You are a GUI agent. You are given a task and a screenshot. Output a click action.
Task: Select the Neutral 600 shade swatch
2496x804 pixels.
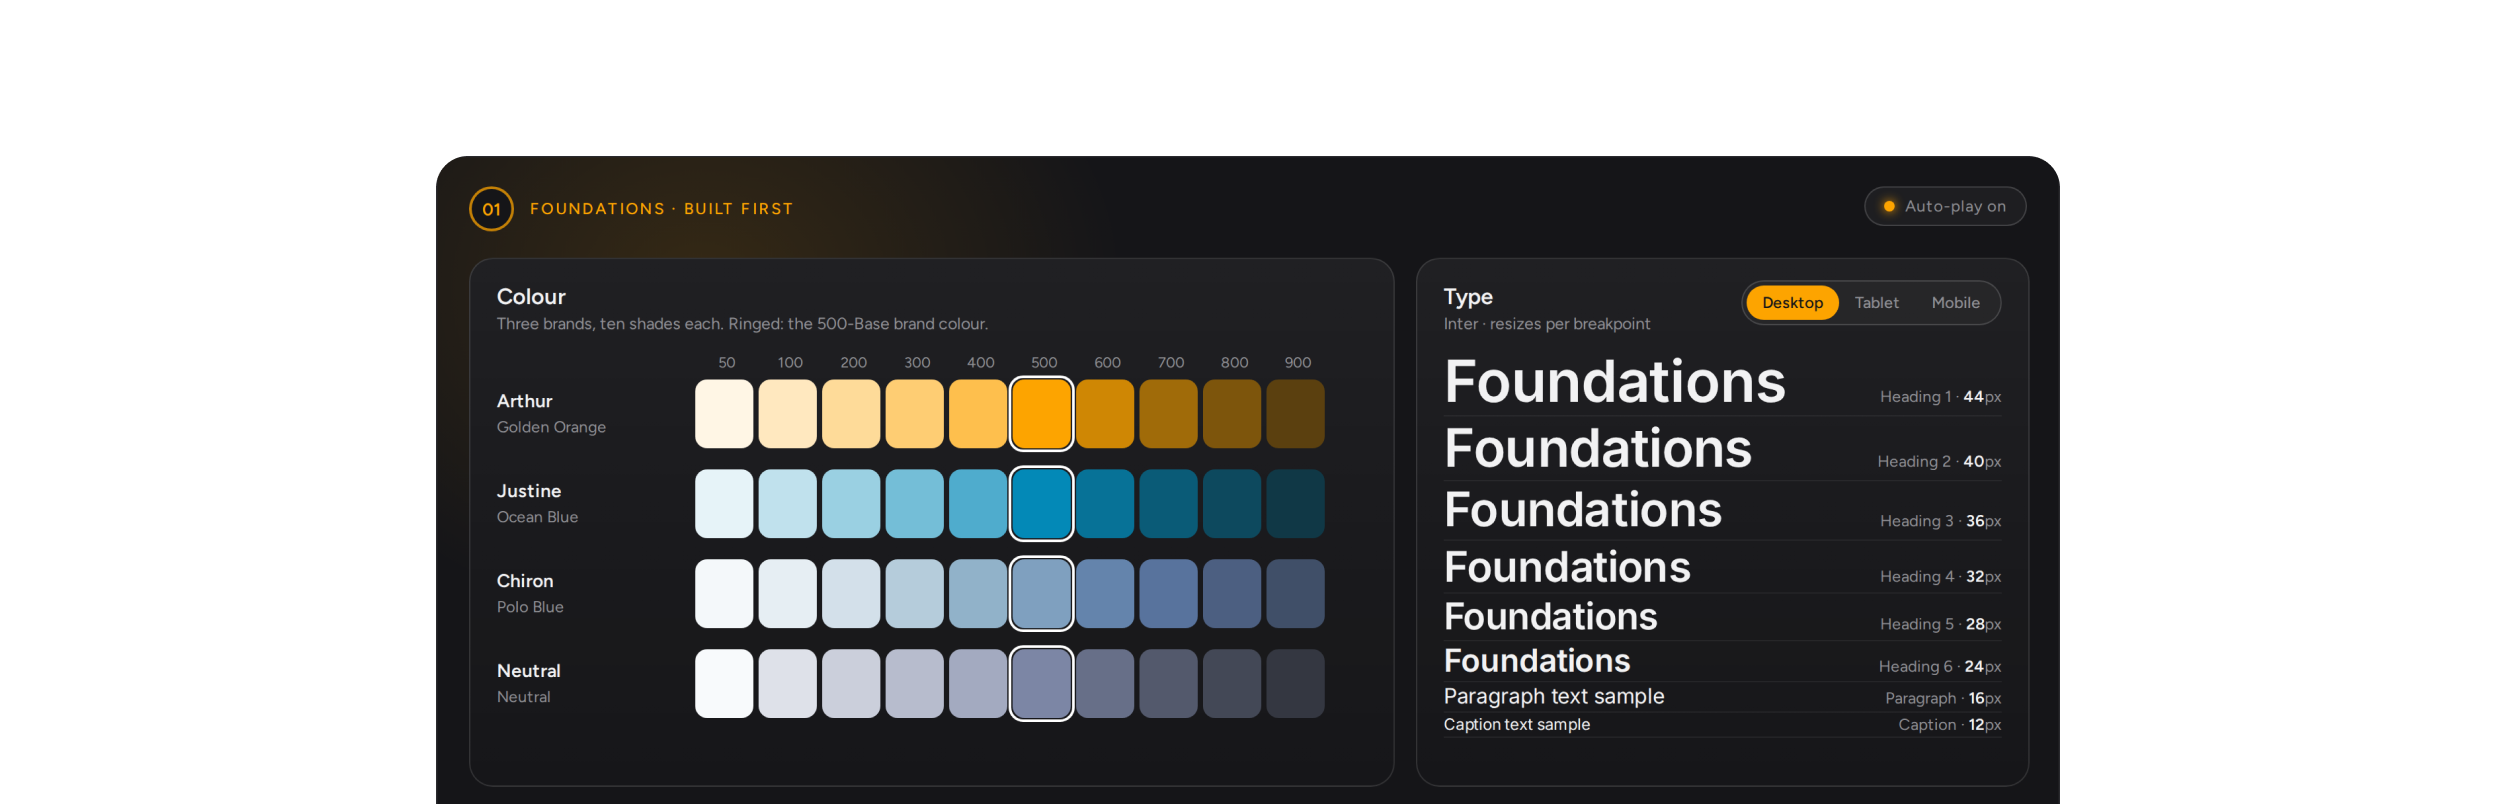pyautogui.click(x=1105, y=684)
